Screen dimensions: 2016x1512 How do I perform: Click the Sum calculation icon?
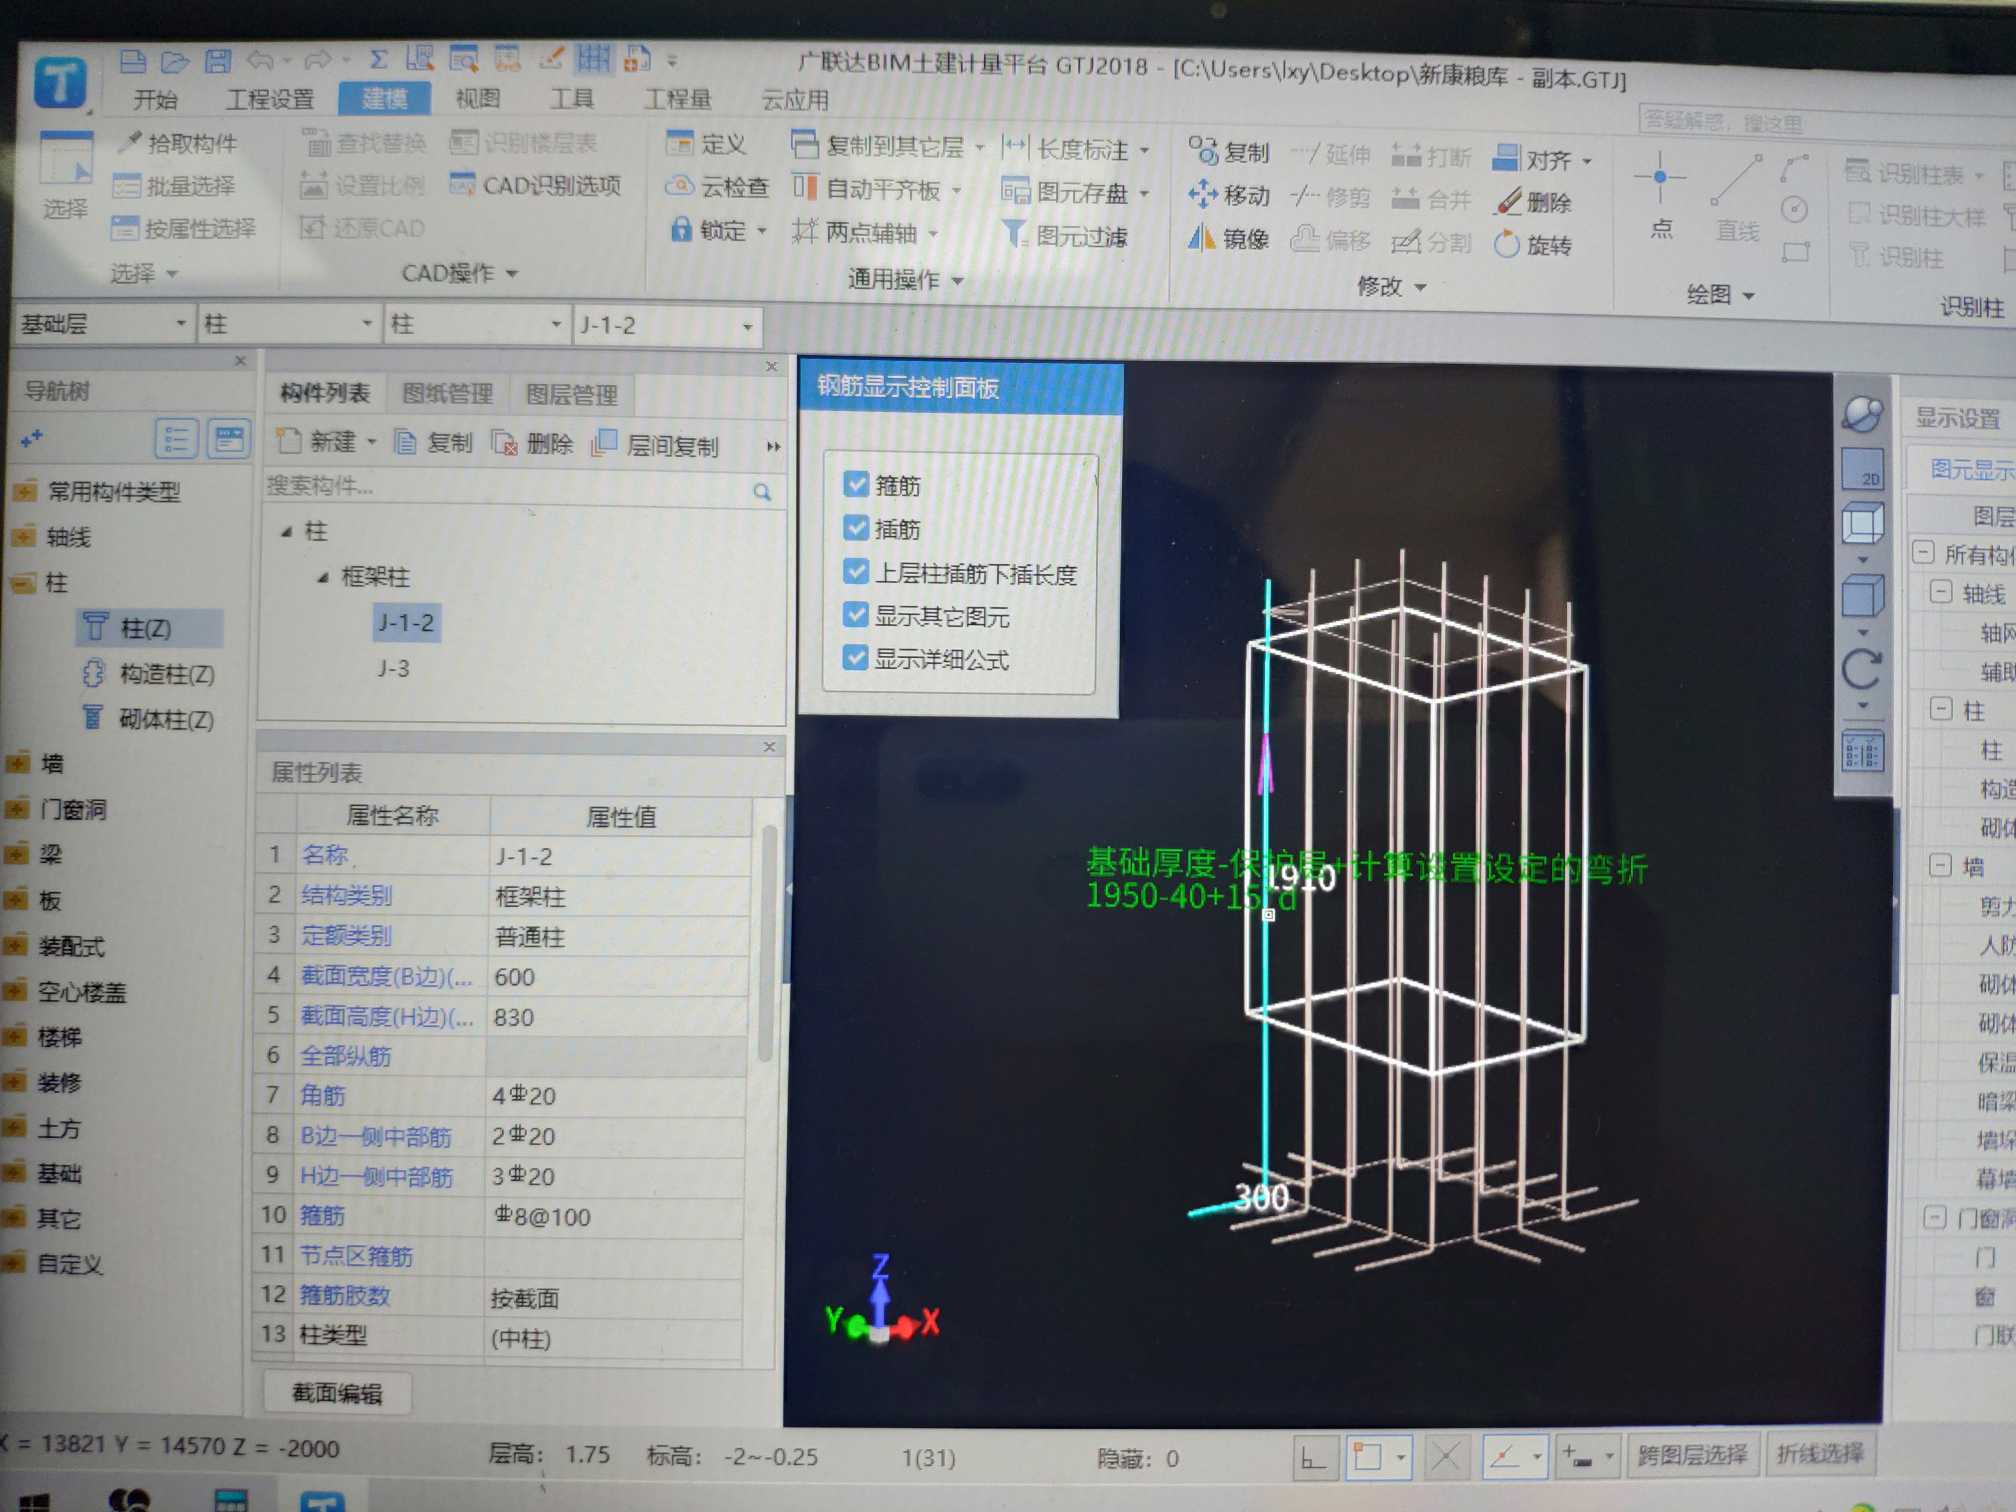coord(378,60)
